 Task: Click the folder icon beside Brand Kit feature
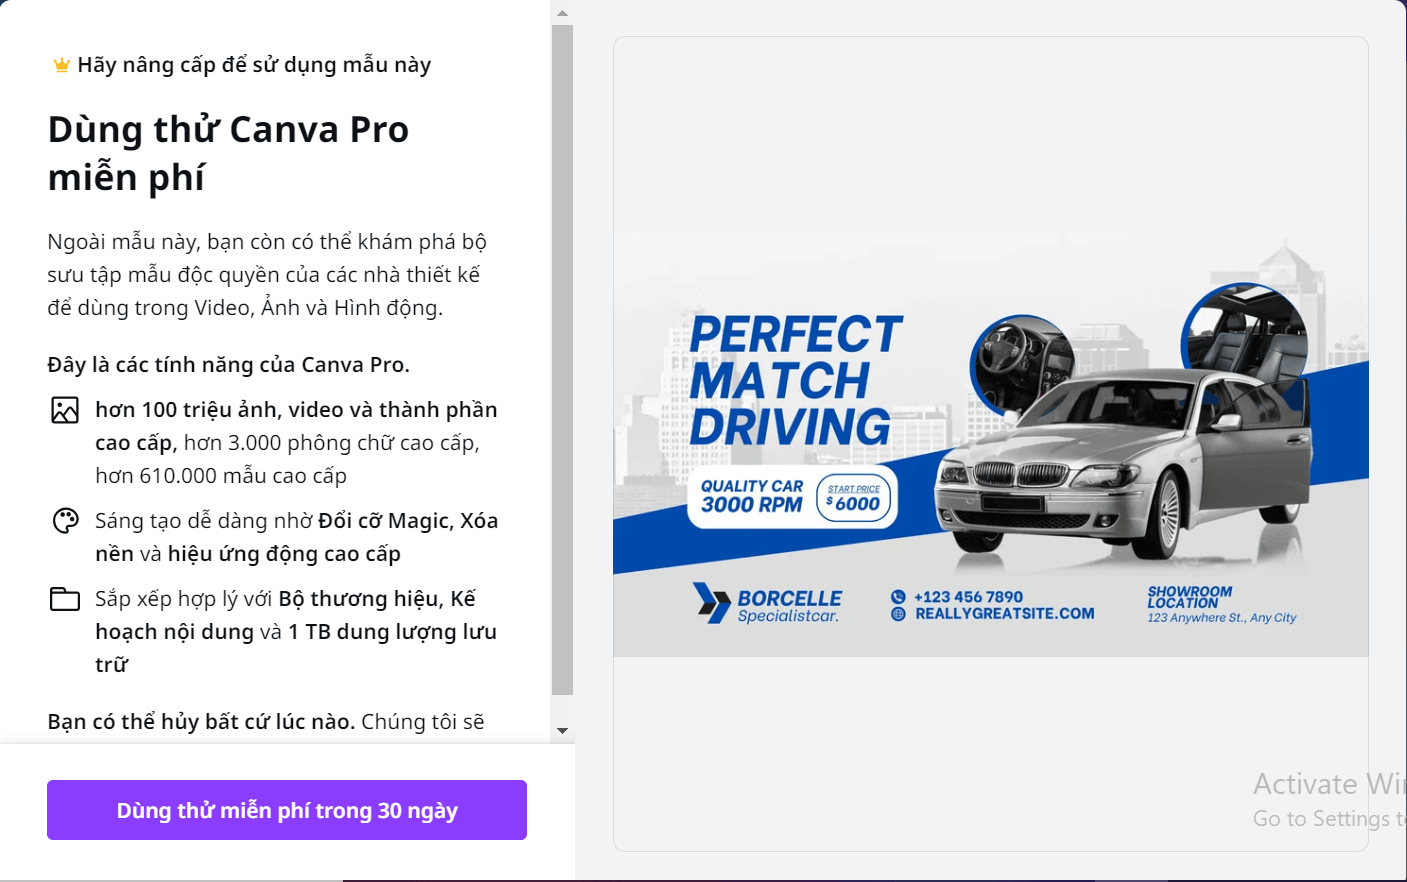pyautogui.click(x=65, y=599)
